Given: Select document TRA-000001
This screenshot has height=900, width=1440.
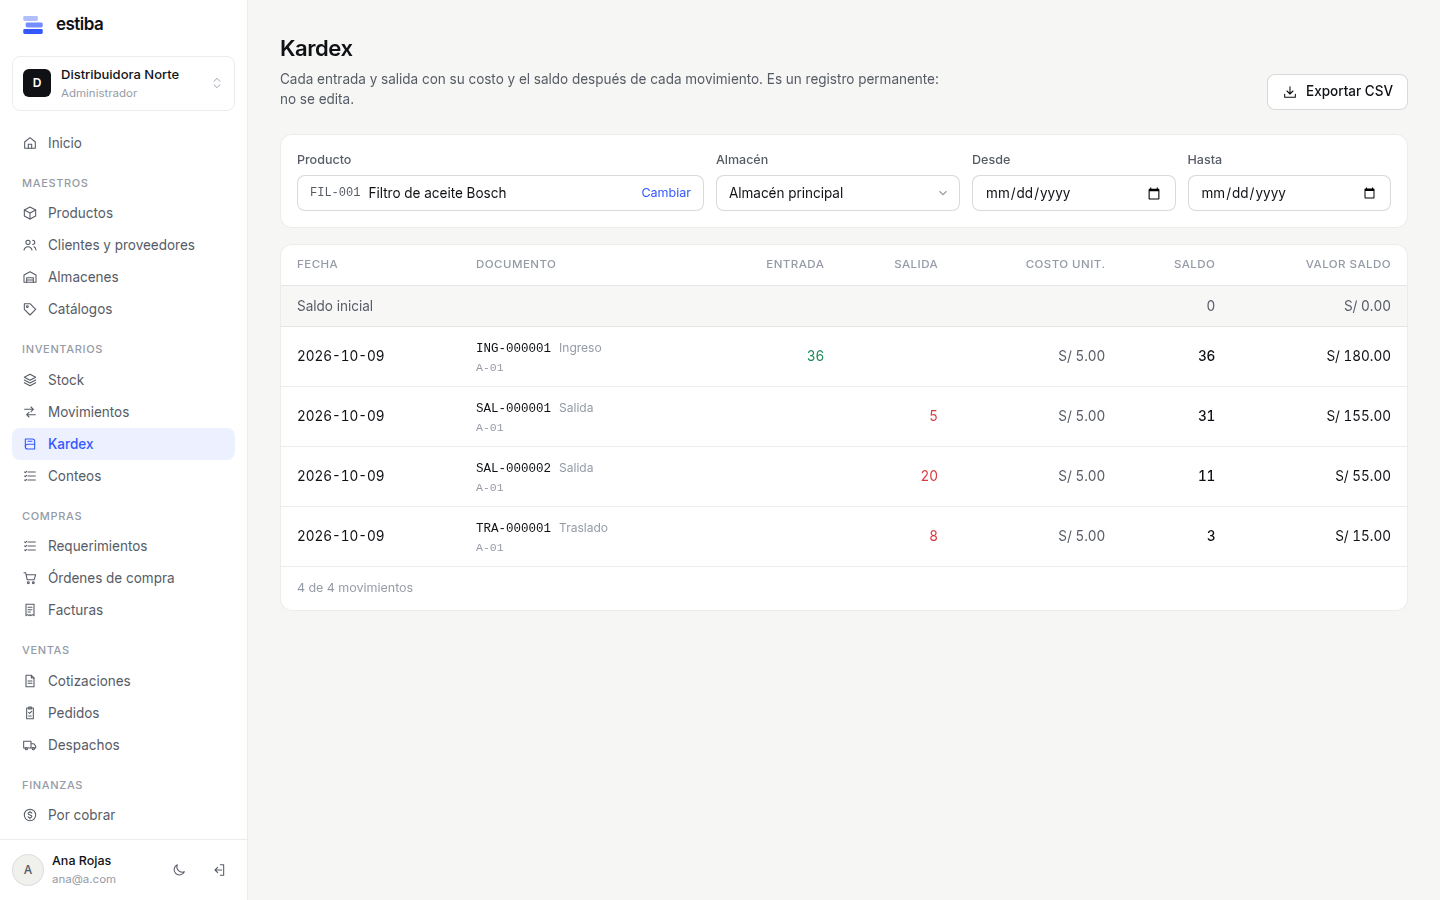Looking at the screenshot, I should click(x=513, y=528).
